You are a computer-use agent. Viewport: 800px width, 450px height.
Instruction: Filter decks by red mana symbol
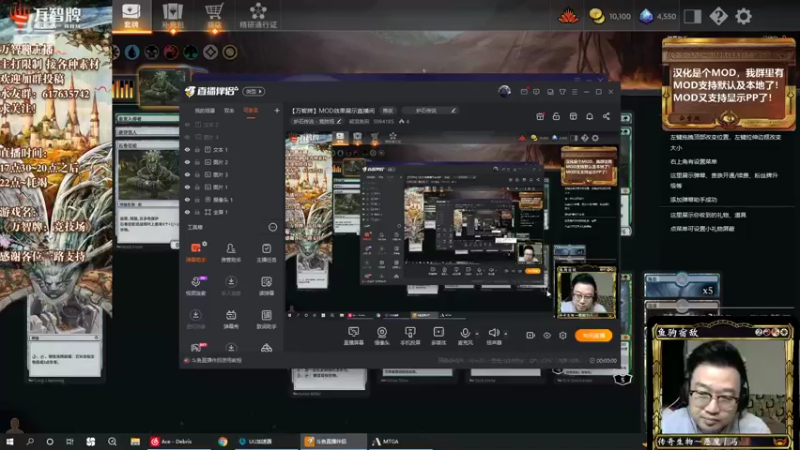tap(171, 52)
